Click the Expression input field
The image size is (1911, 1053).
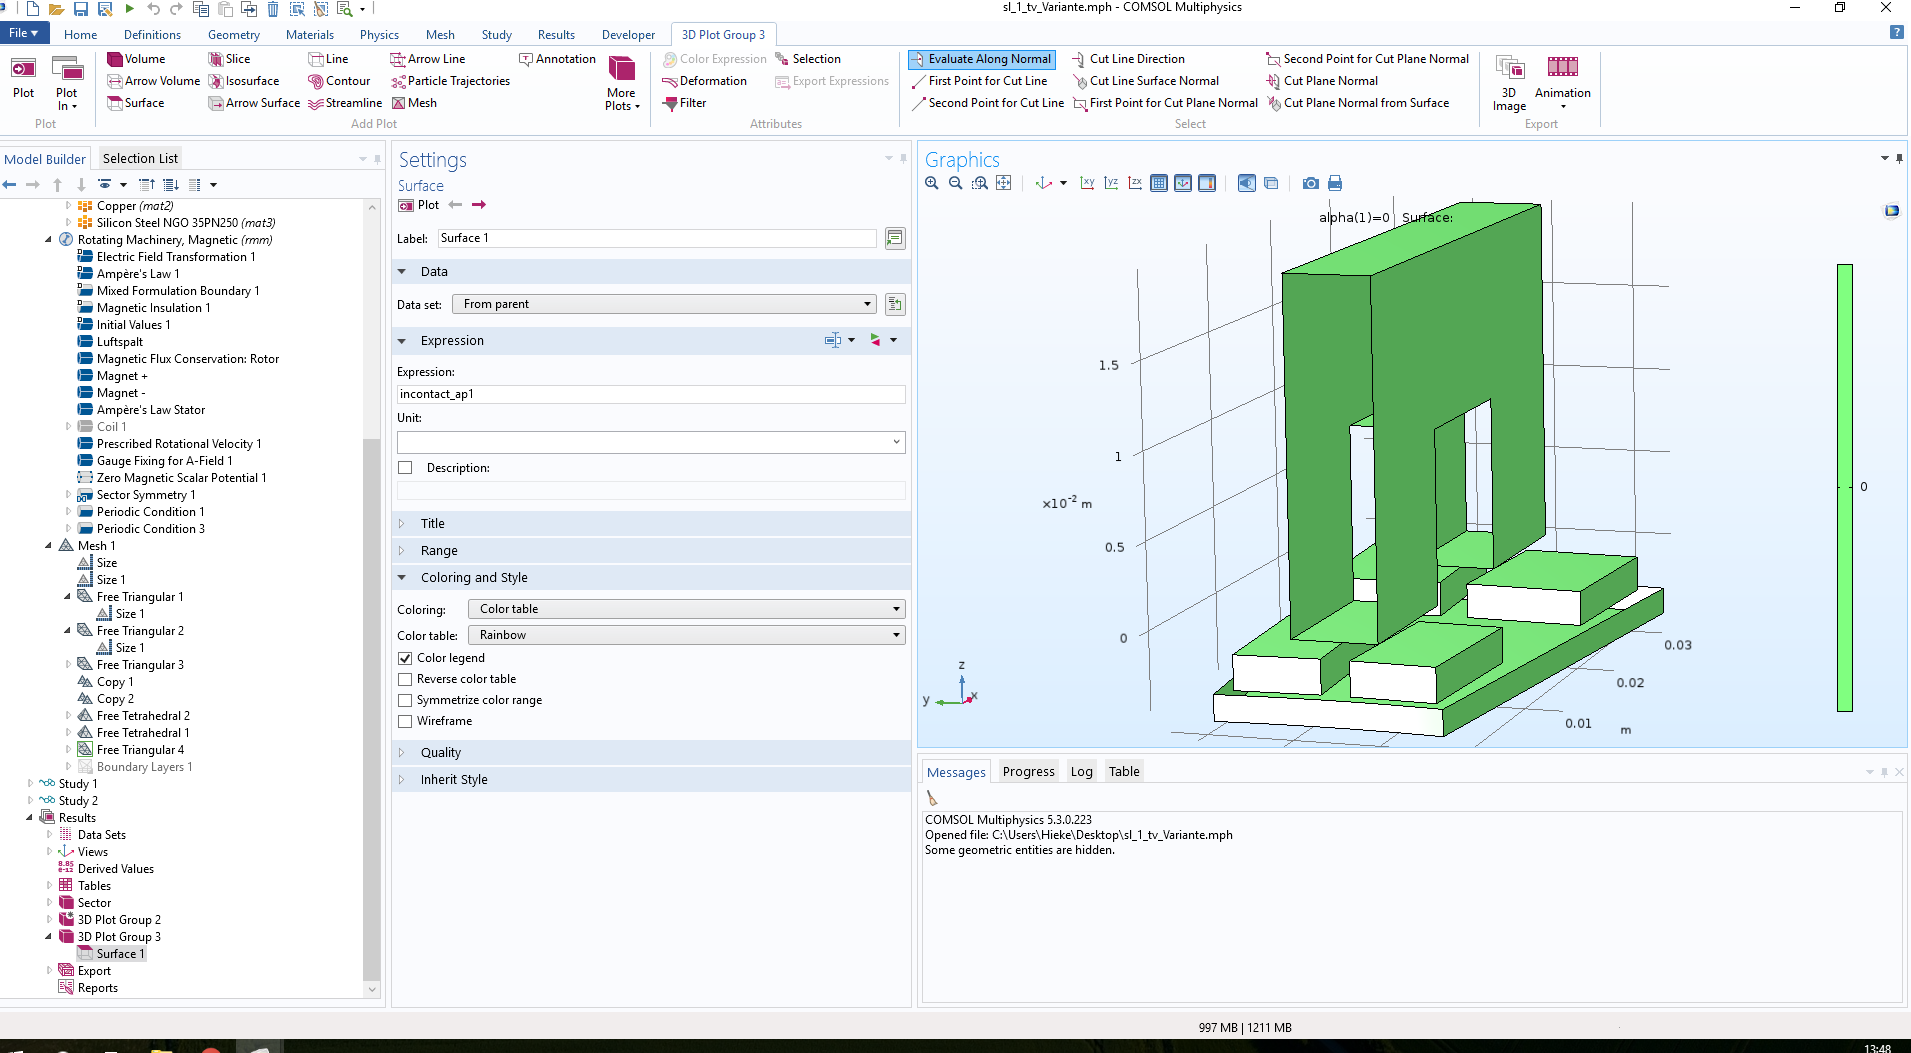(x=650, y=394)
